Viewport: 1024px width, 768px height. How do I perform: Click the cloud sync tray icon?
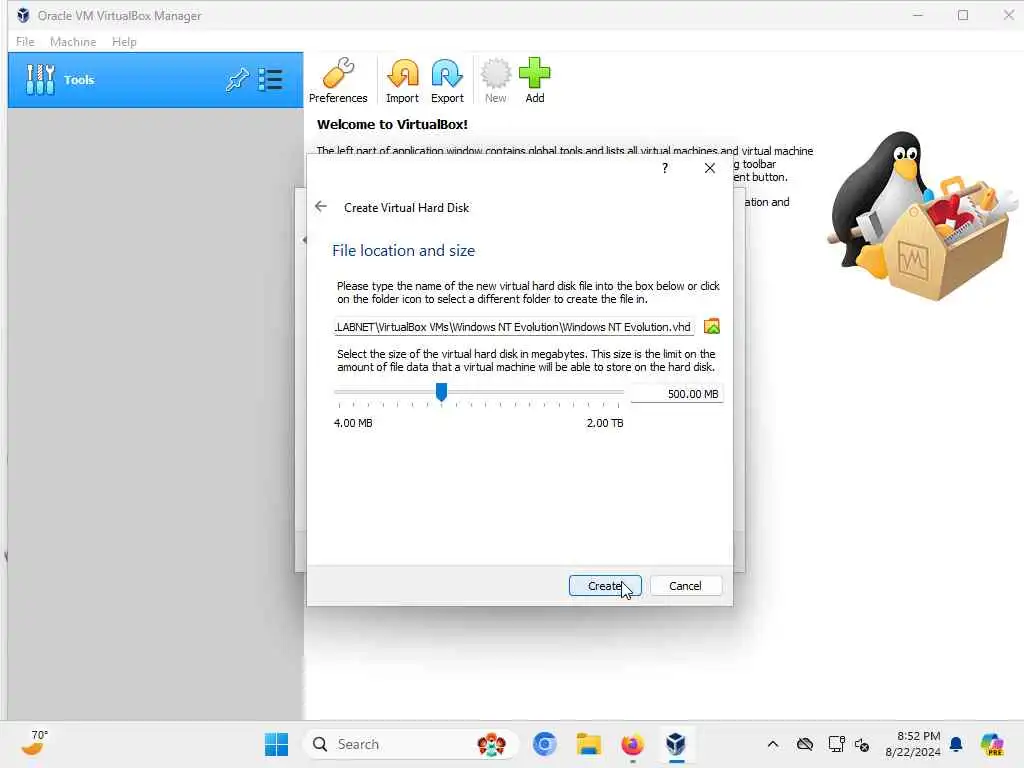click(805, 744)
